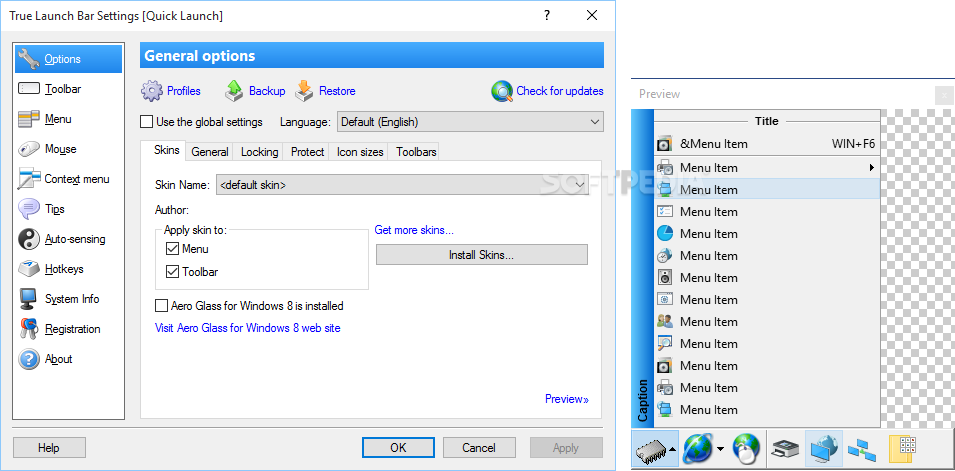Image resolution: width=955 pixels, height=471 pixels.
Task: Click down arrow beside Internet Explorer icon
Action: (x=721, y=449)
